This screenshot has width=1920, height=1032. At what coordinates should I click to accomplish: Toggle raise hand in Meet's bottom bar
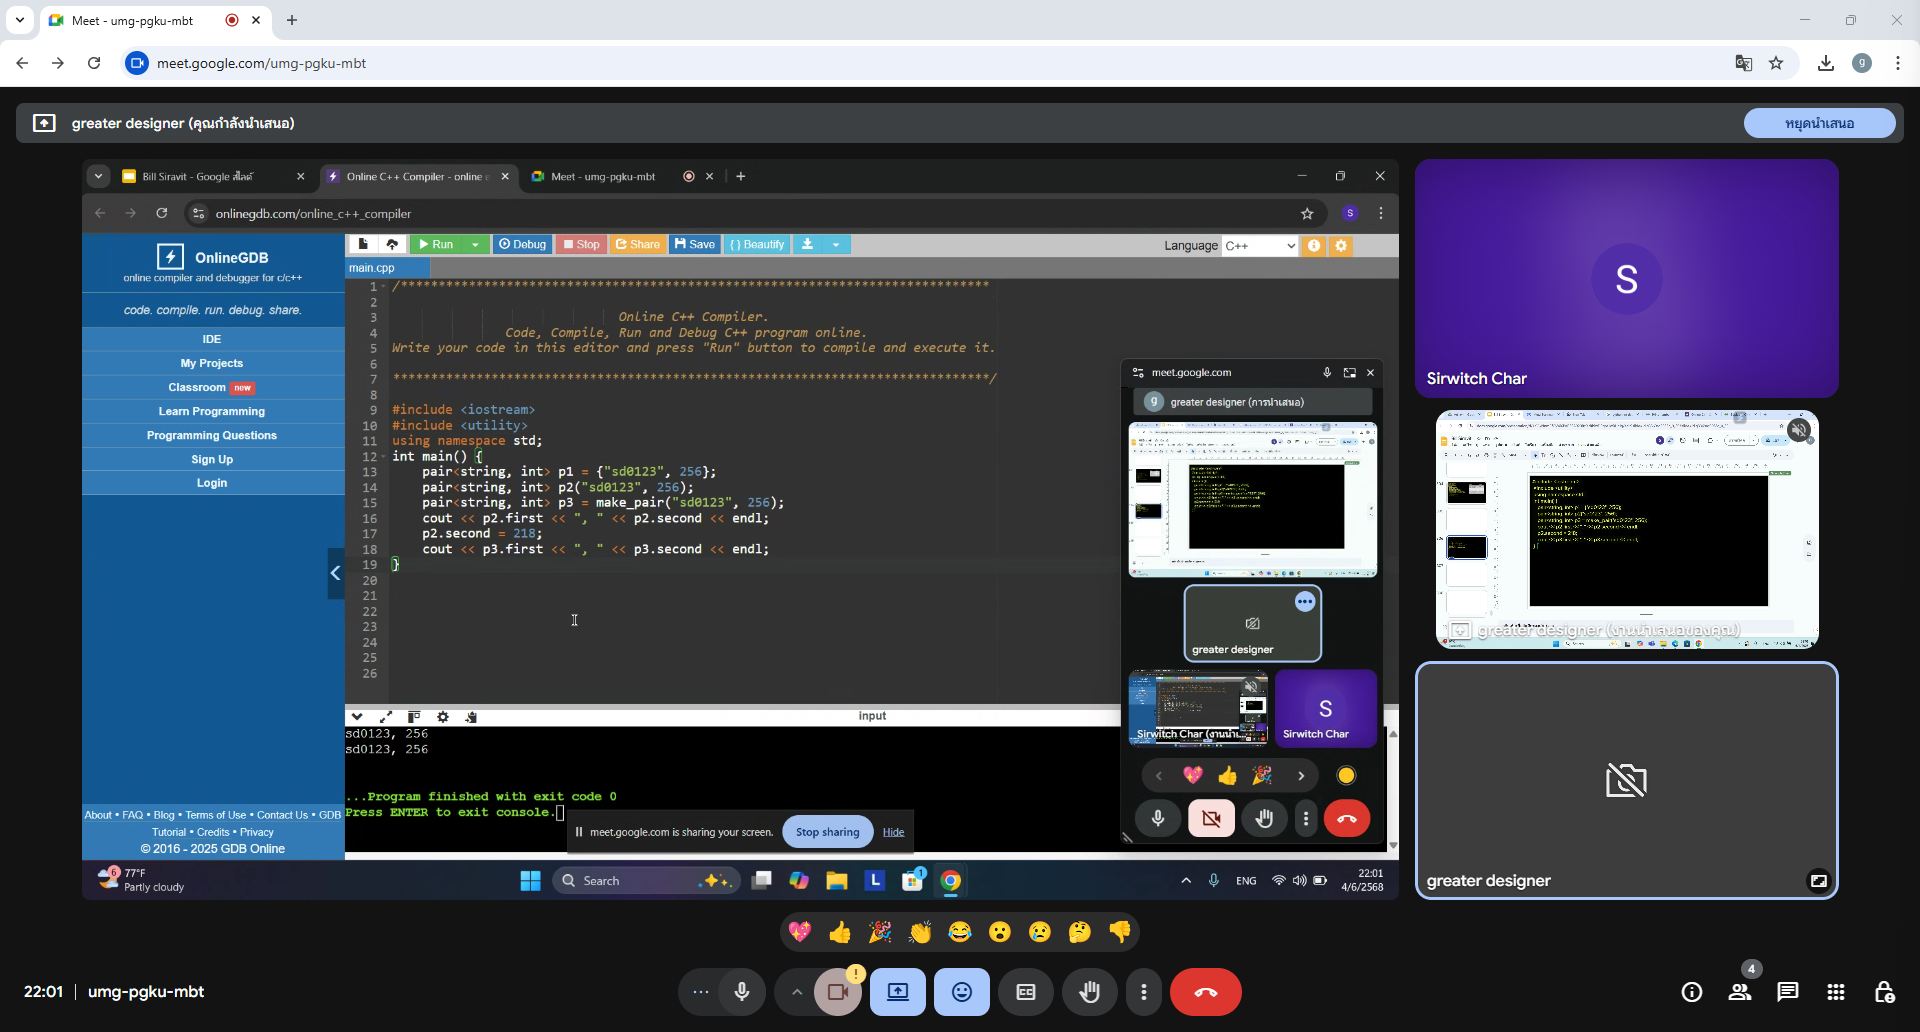click(x=1090, y=992)
